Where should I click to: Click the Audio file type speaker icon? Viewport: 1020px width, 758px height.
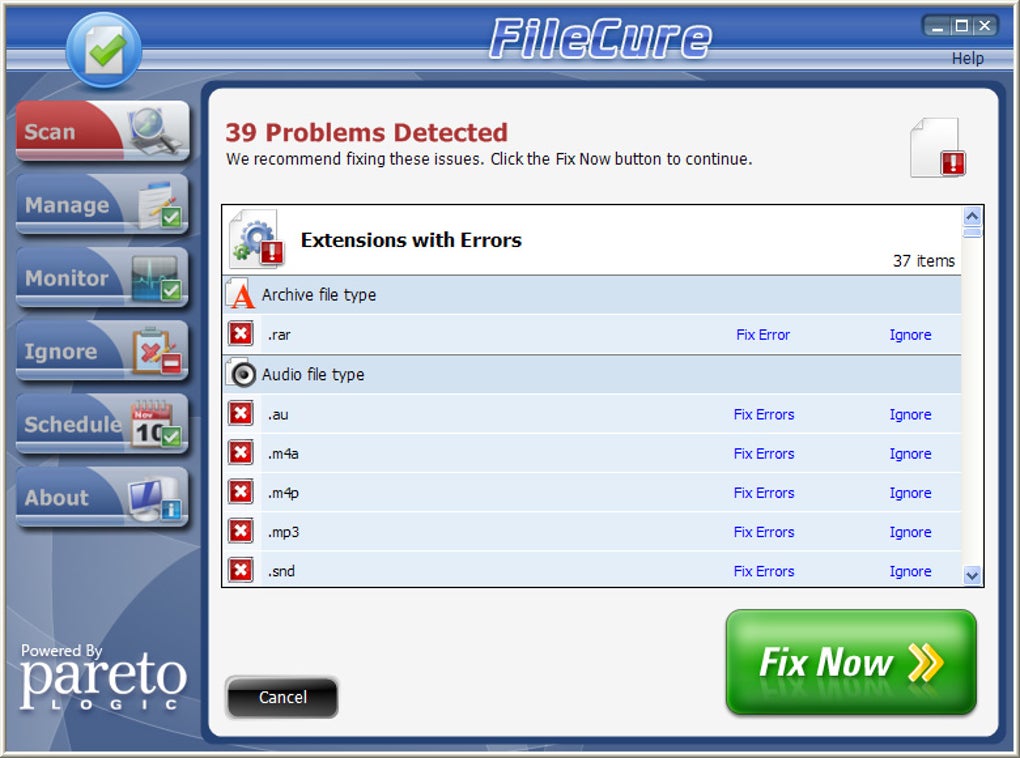[242, 374]
